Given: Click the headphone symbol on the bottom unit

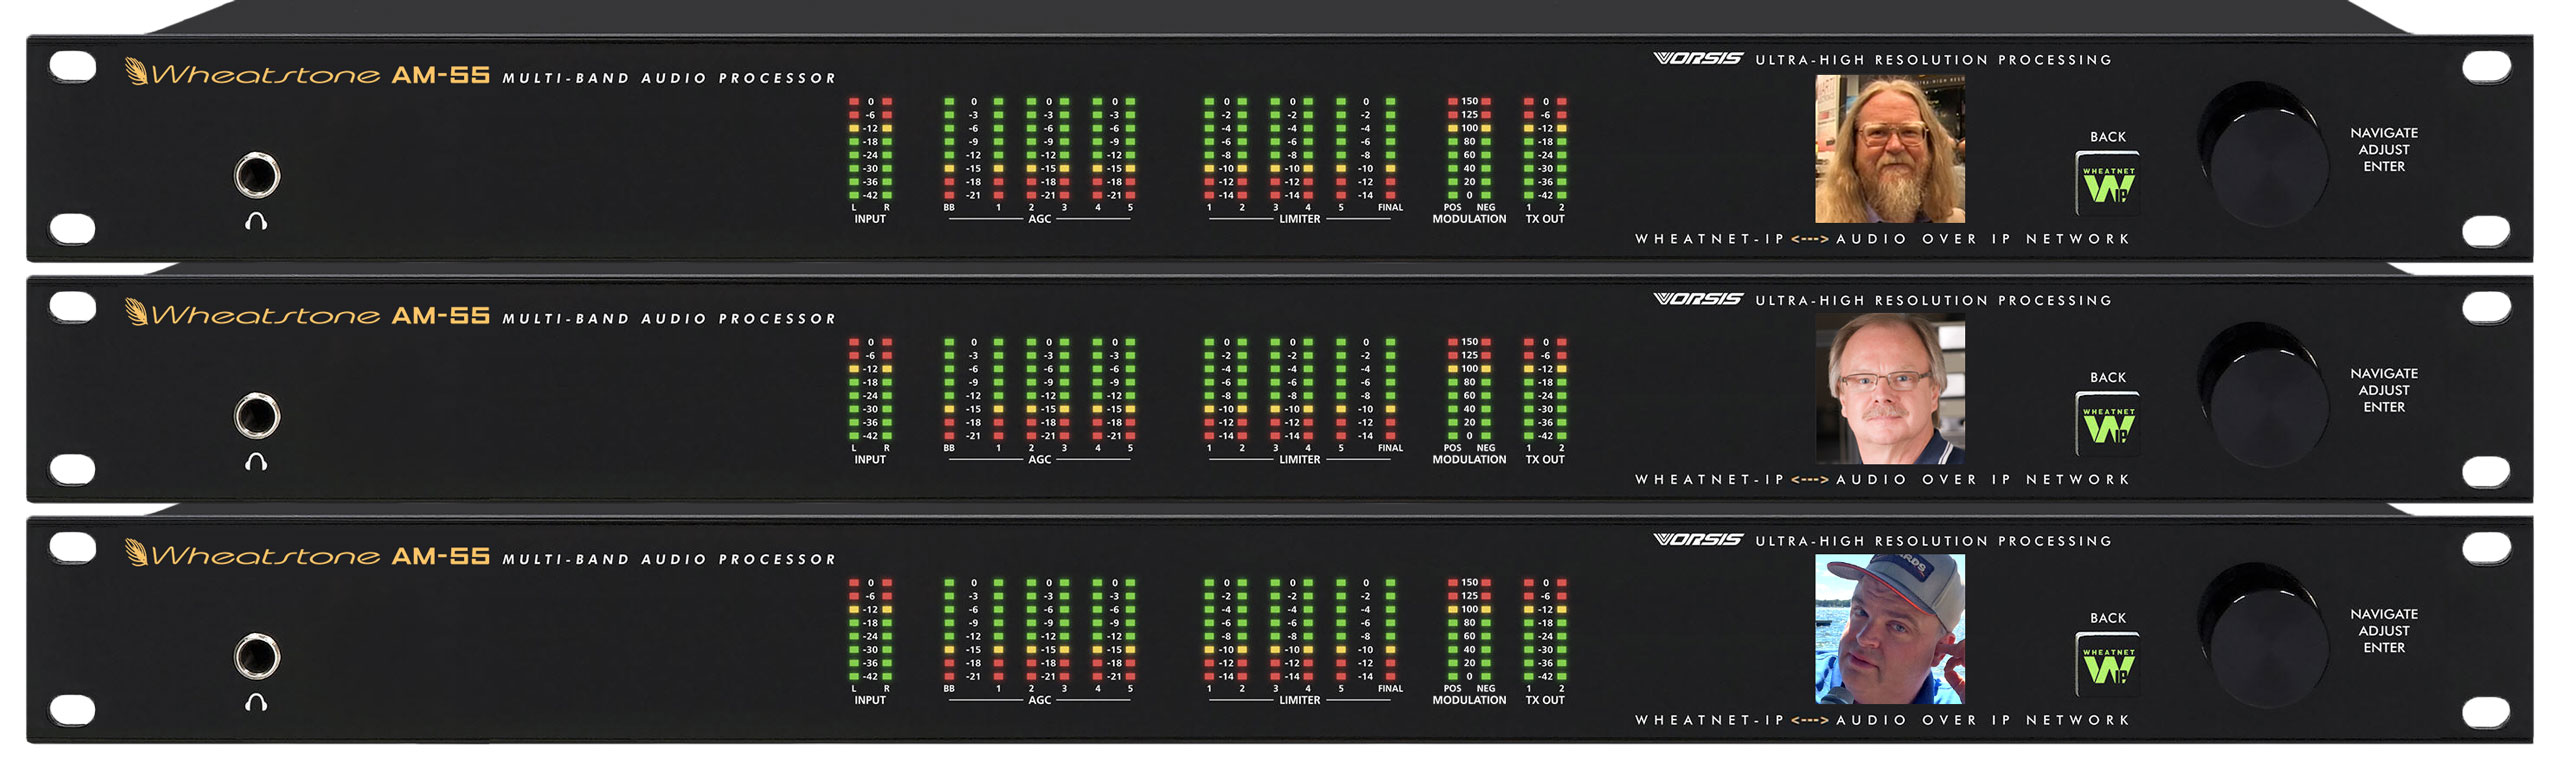Looking at the screenshot, I should tap(256, 702).
